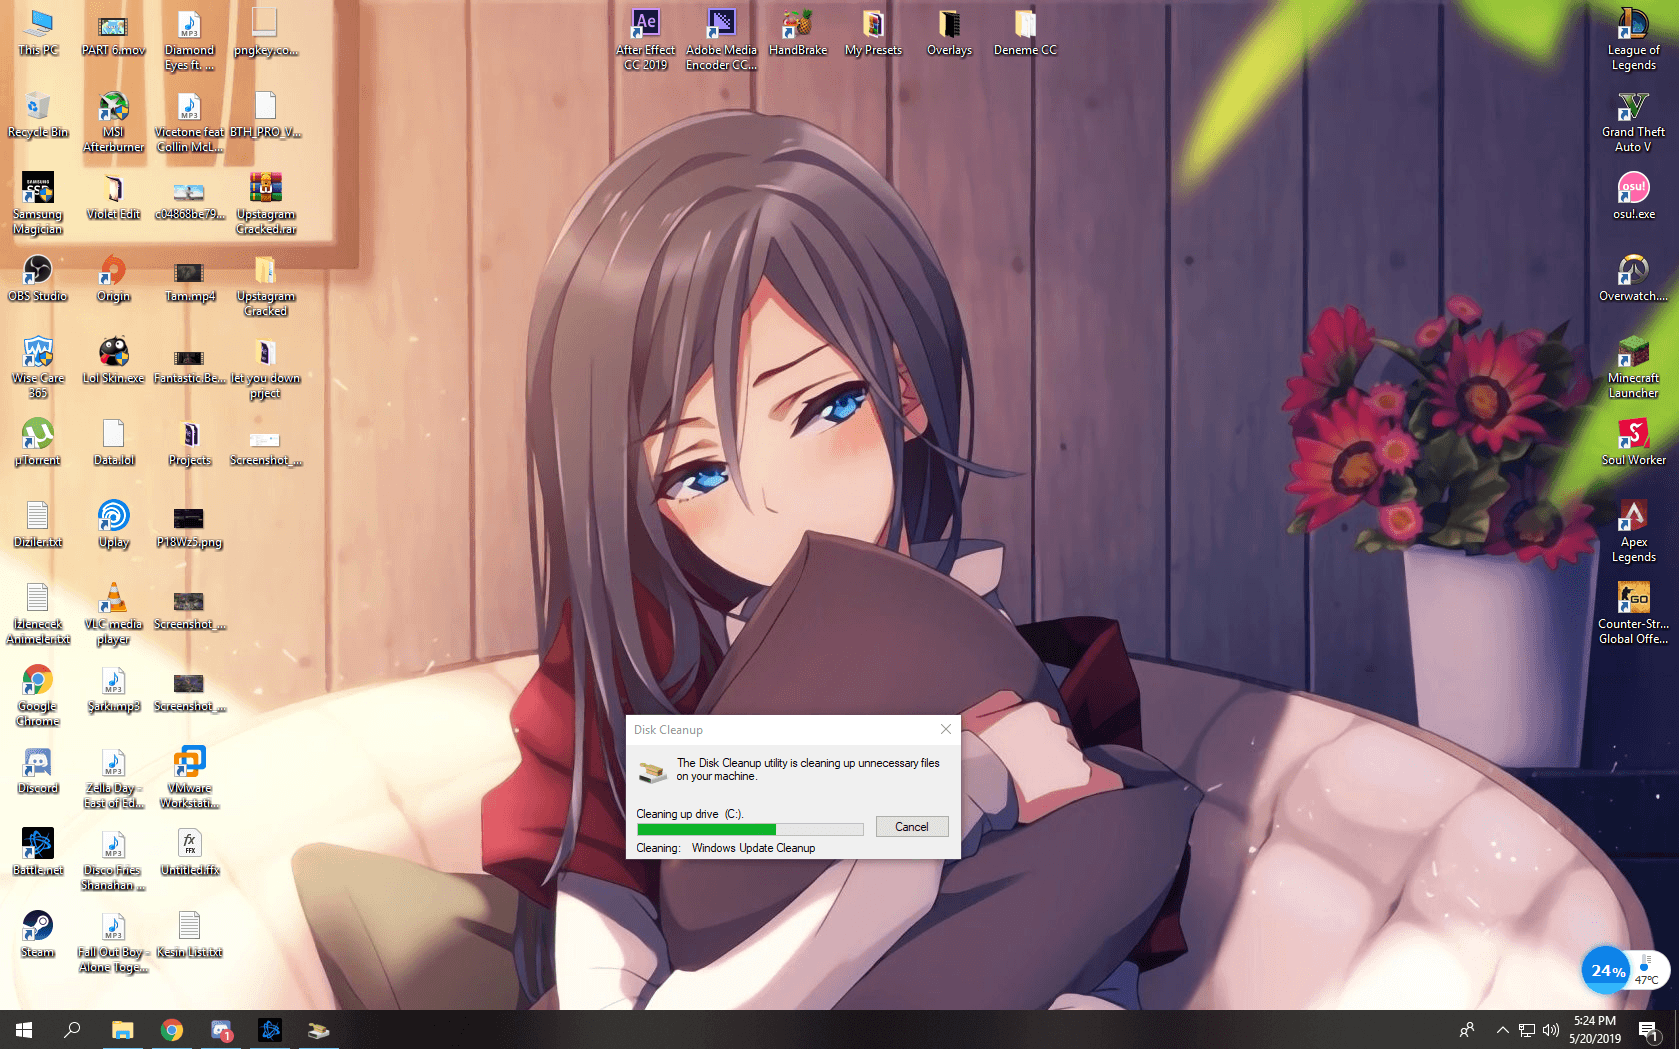Screen dimensions: 1679x1049
Task: Select the Samsung Magician icon
Action: pos(38,204)
